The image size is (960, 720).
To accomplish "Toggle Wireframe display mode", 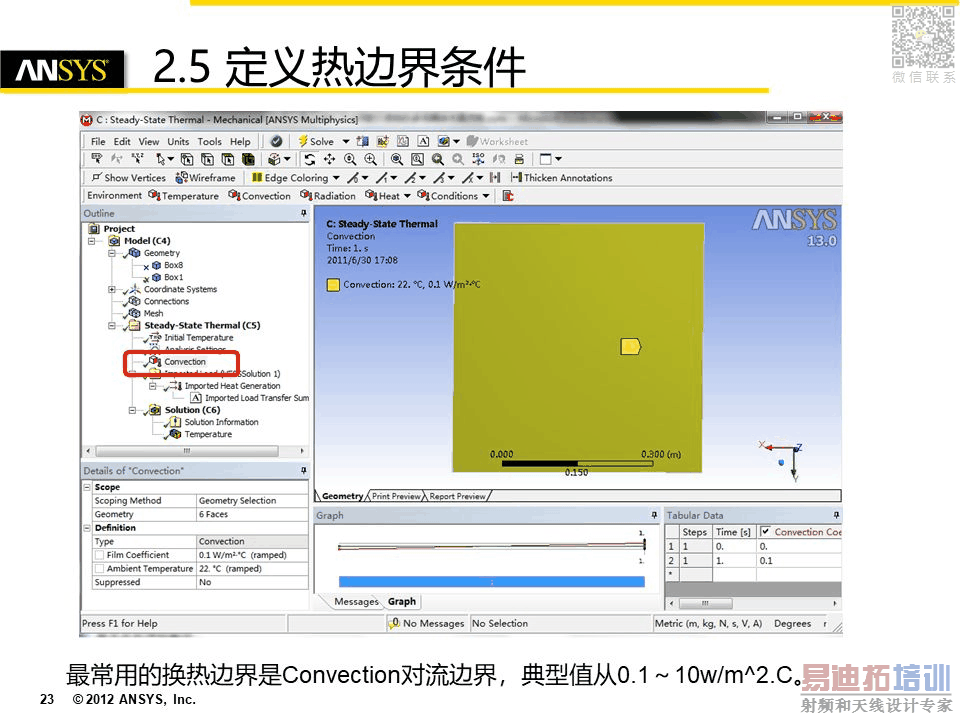I will pyautogui.click(x=205, y=178).
